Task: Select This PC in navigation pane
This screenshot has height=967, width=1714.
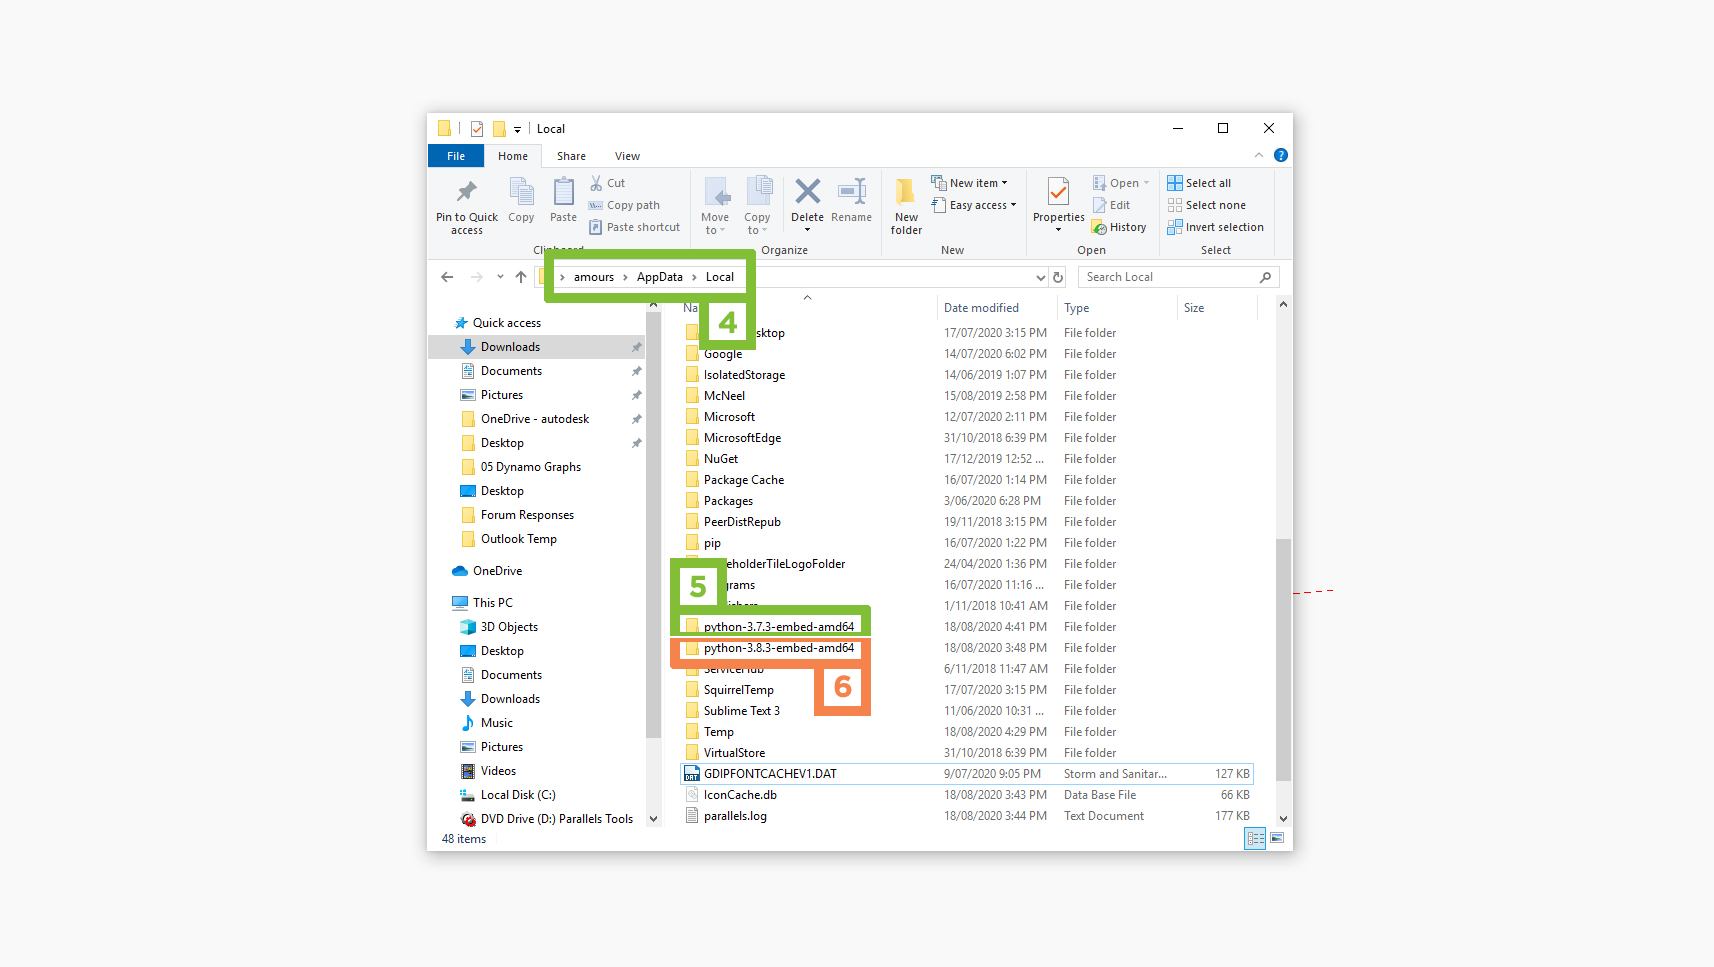Action: click(483, 603)
